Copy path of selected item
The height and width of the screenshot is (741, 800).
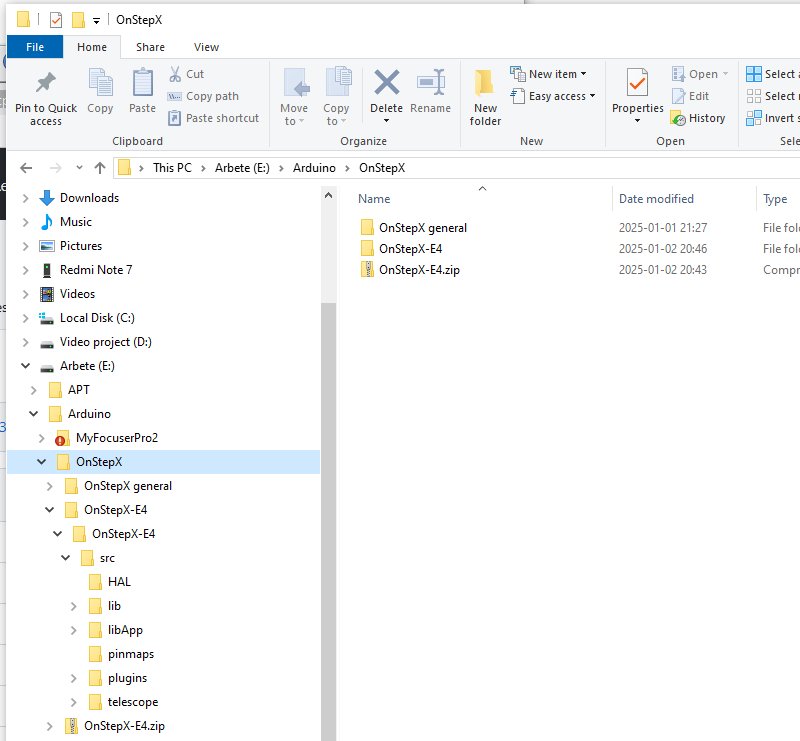[x=203, y=96]
